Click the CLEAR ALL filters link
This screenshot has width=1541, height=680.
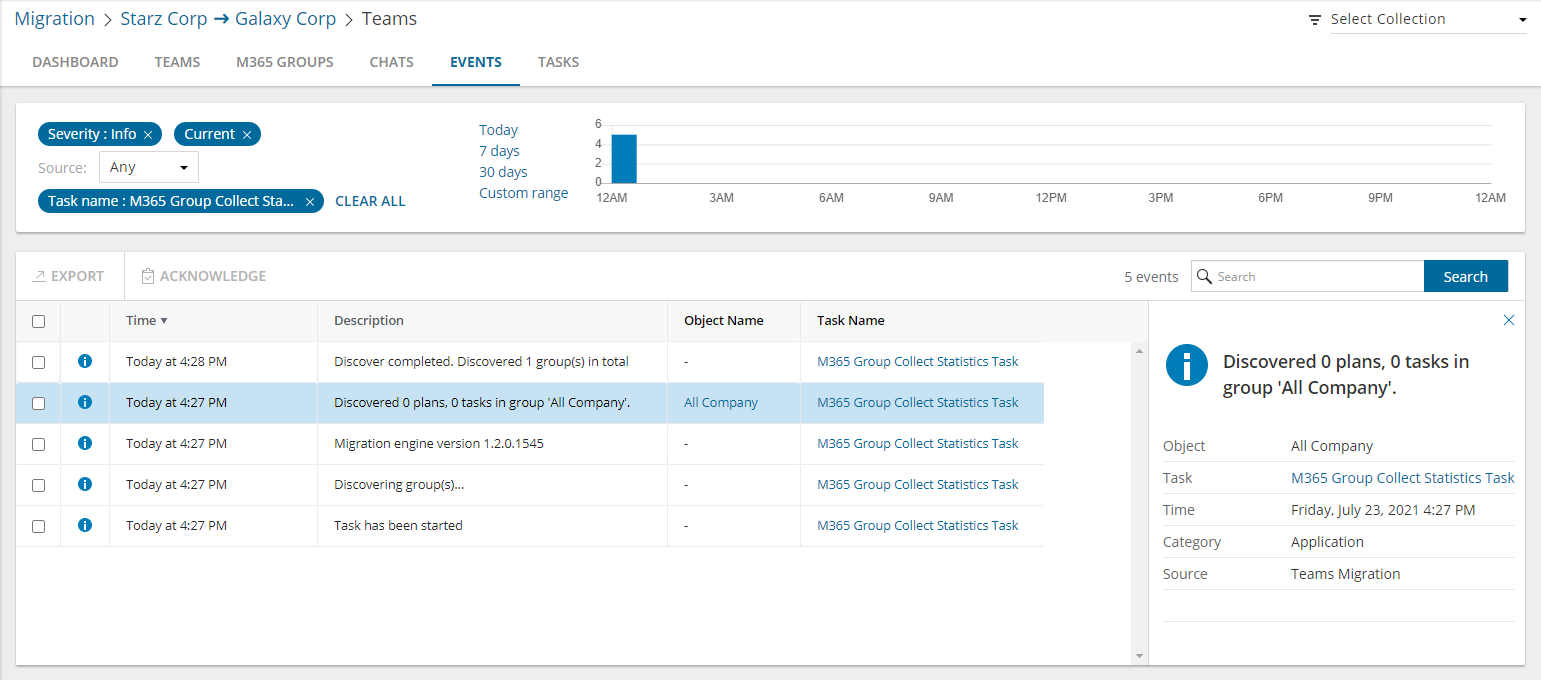[x=370, y=201]
